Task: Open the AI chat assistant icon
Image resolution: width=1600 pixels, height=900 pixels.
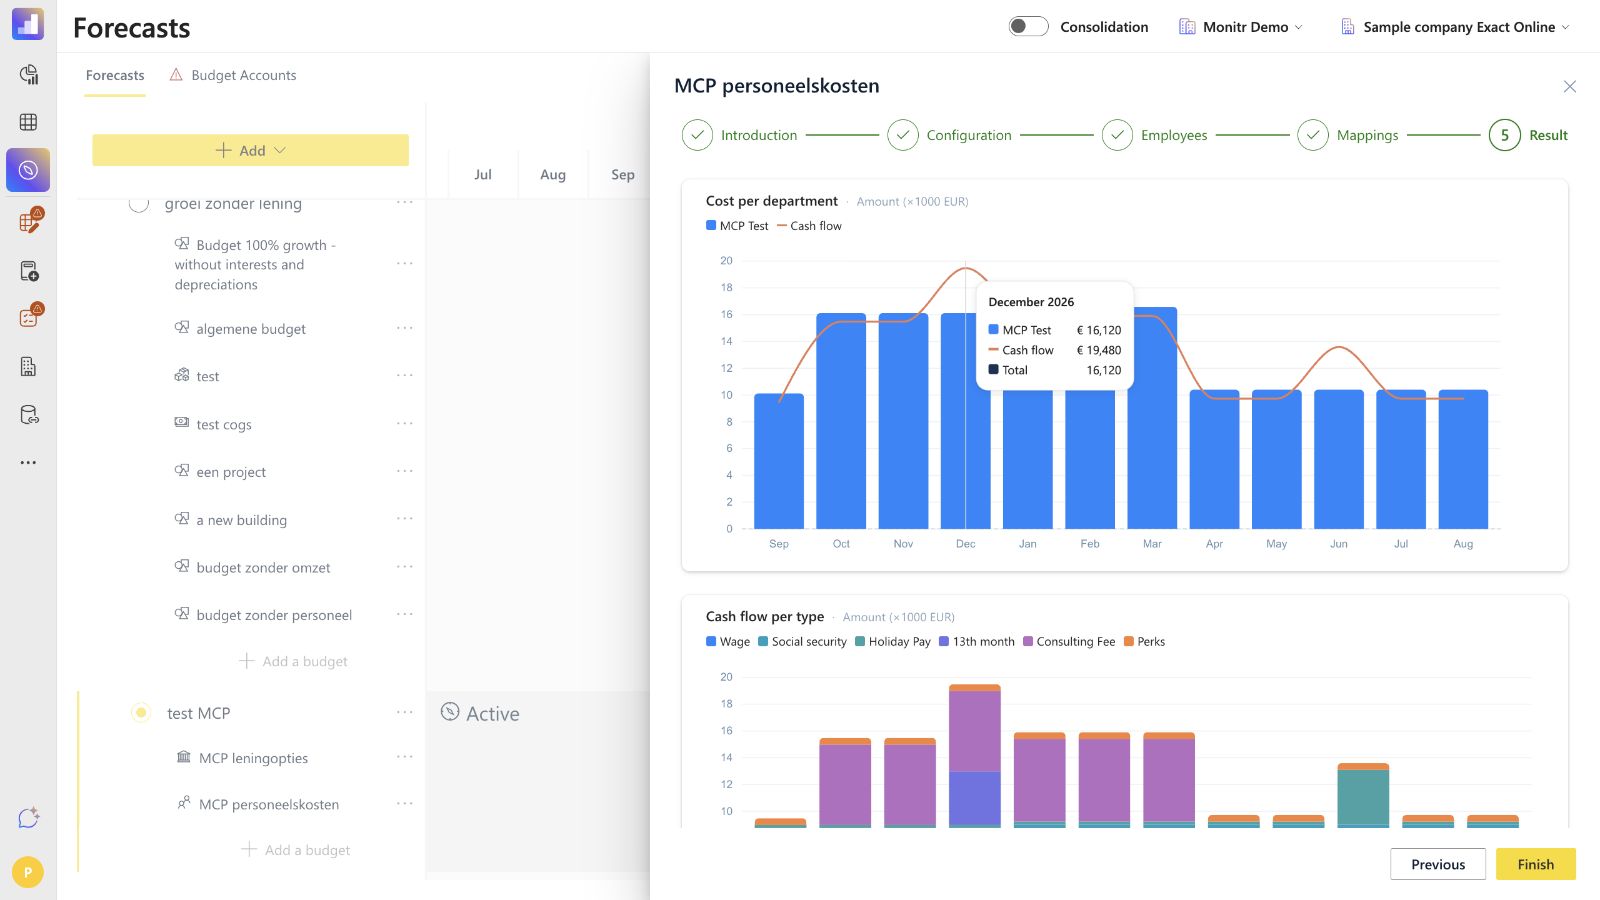Action: (x=28, y=818)
